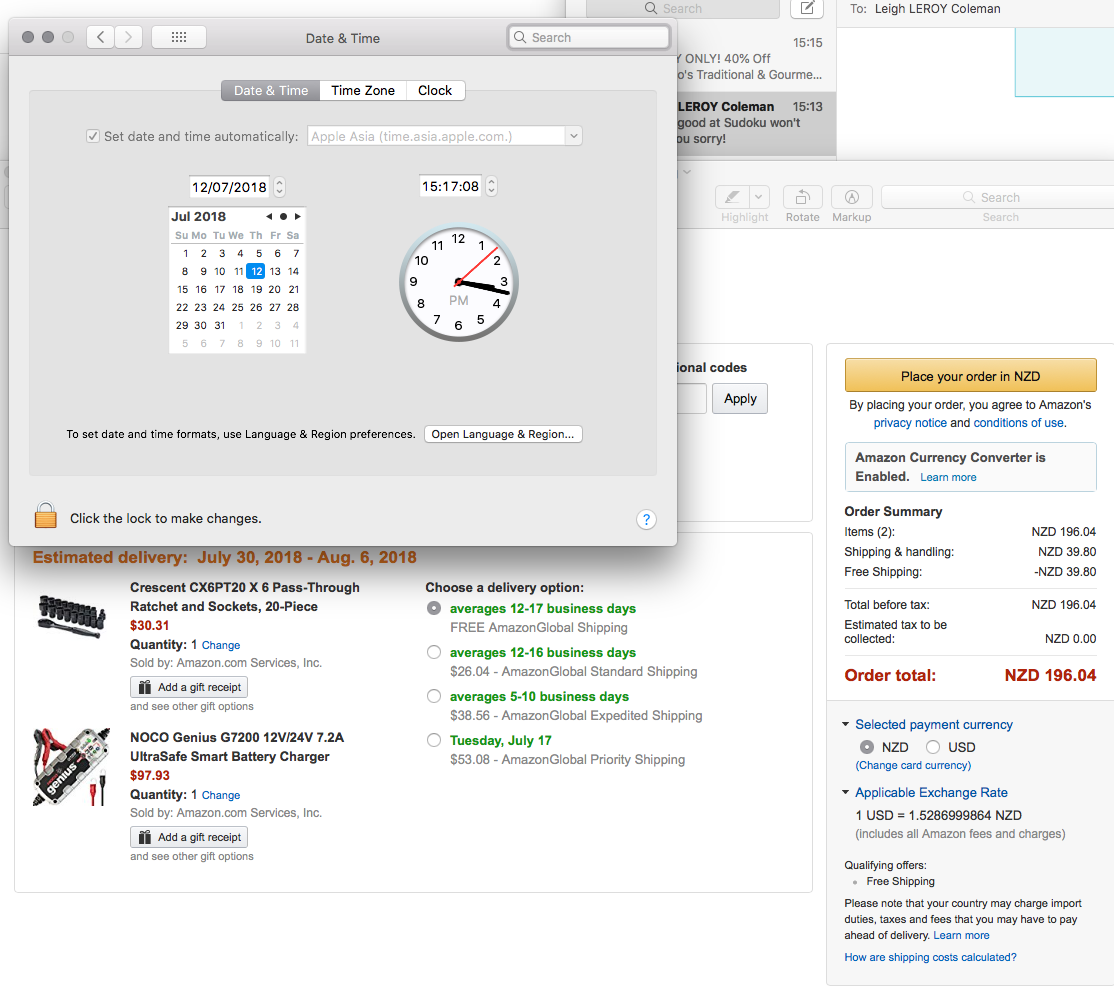Viewport: 1114px width, 987px height.
Task: Click the System Preferences search field
Action: 588,38
